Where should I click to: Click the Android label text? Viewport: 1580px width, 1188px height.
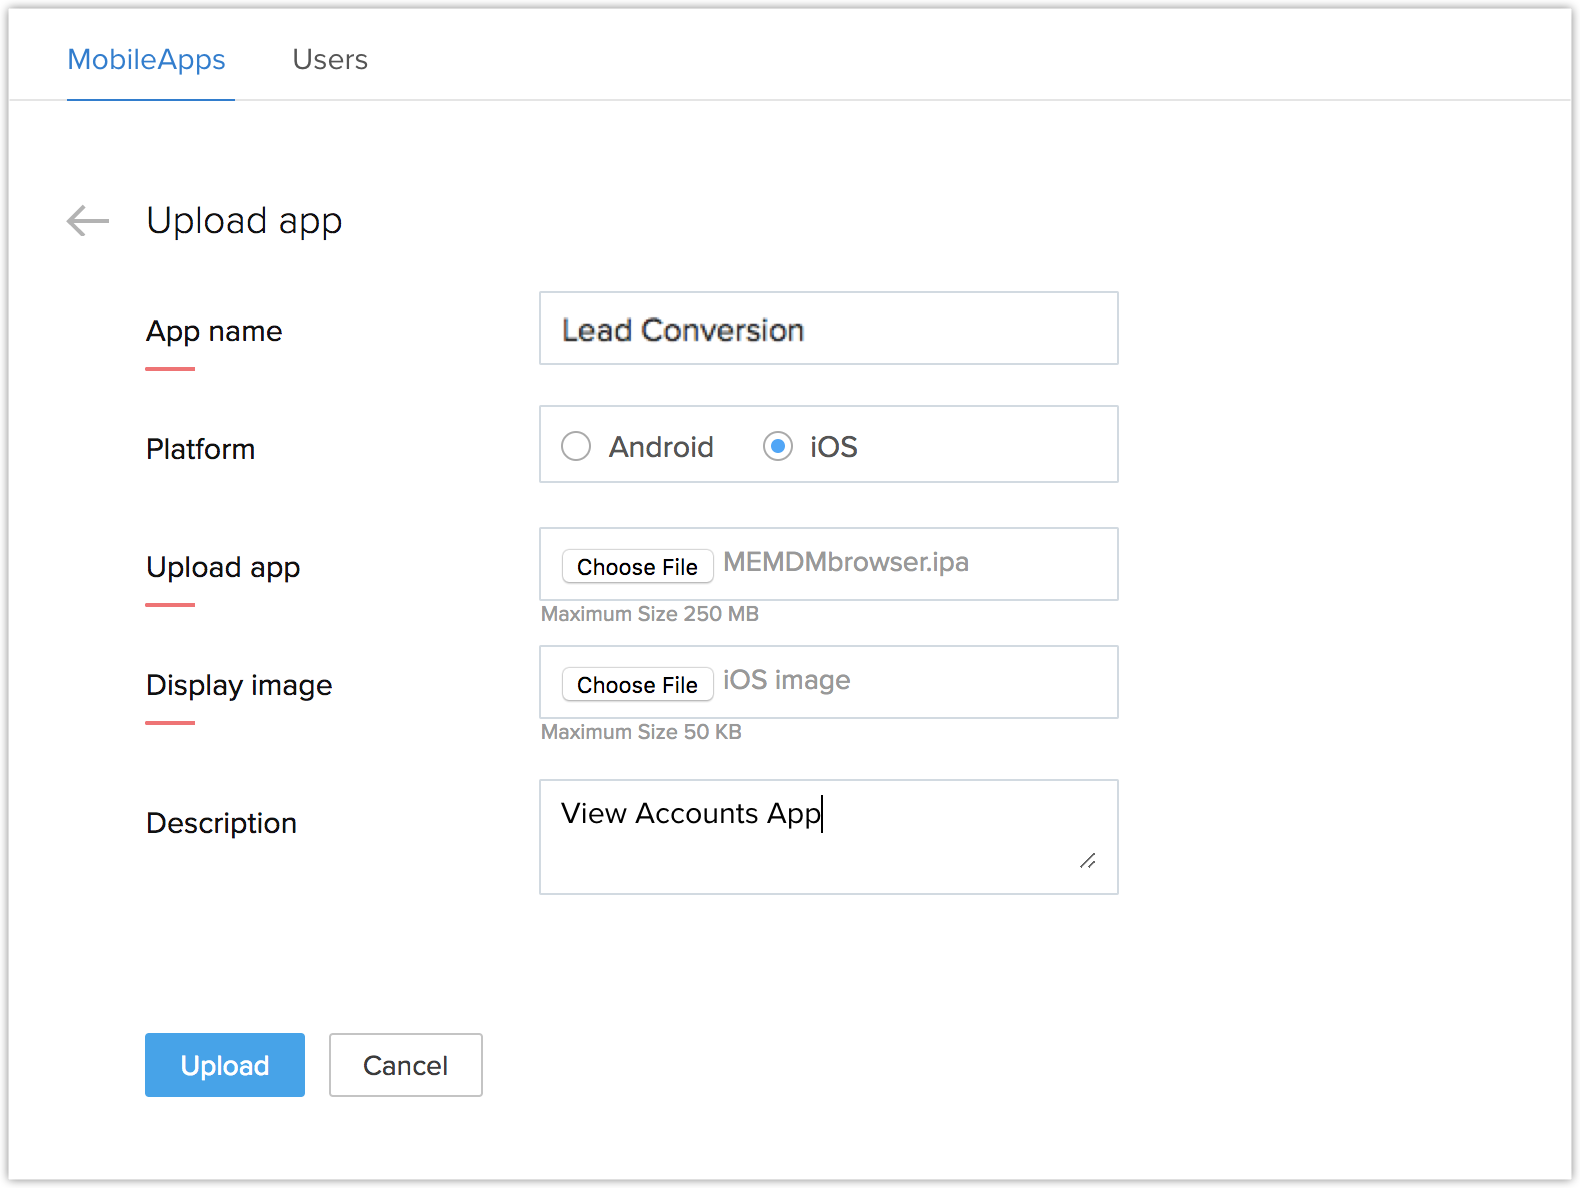pyautogui.click(x=661, y=447)
